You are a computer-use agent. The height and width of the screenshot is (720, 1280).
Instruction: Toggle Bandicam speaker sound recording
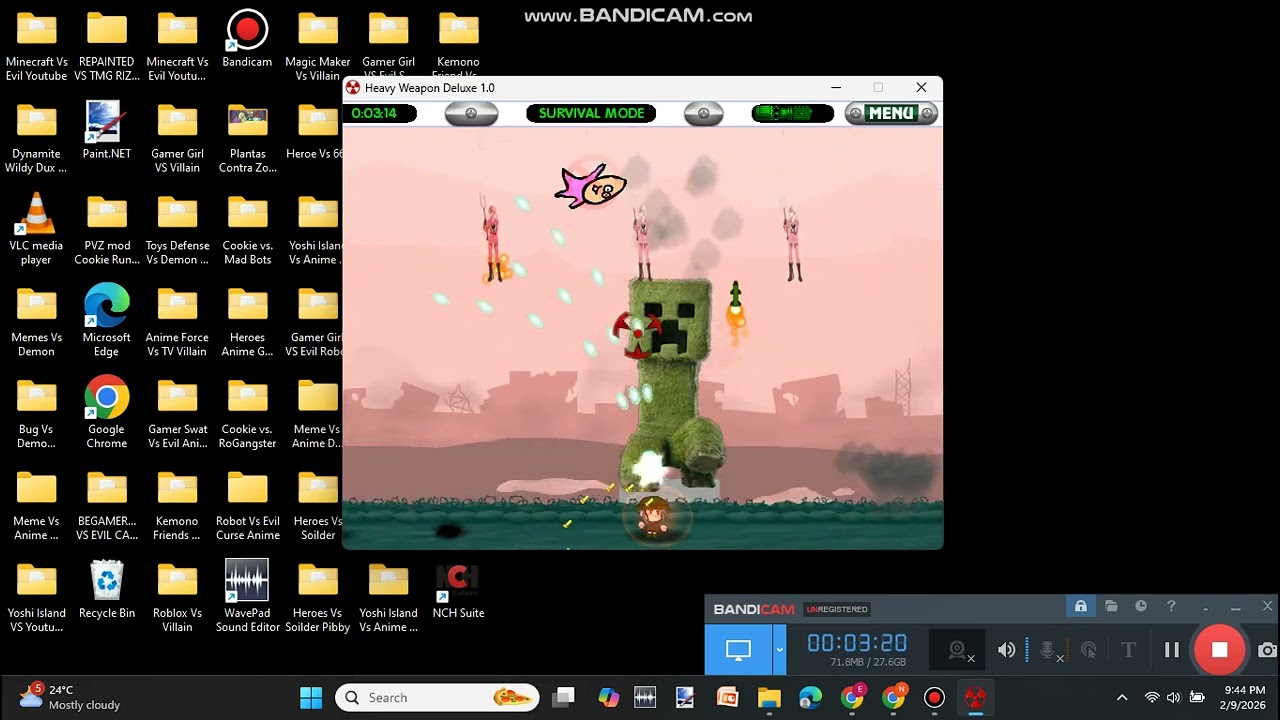pos(1006,650)
